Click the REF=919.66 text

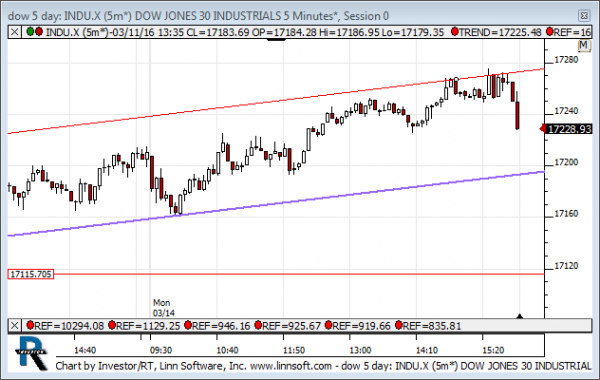pos(362,326)
